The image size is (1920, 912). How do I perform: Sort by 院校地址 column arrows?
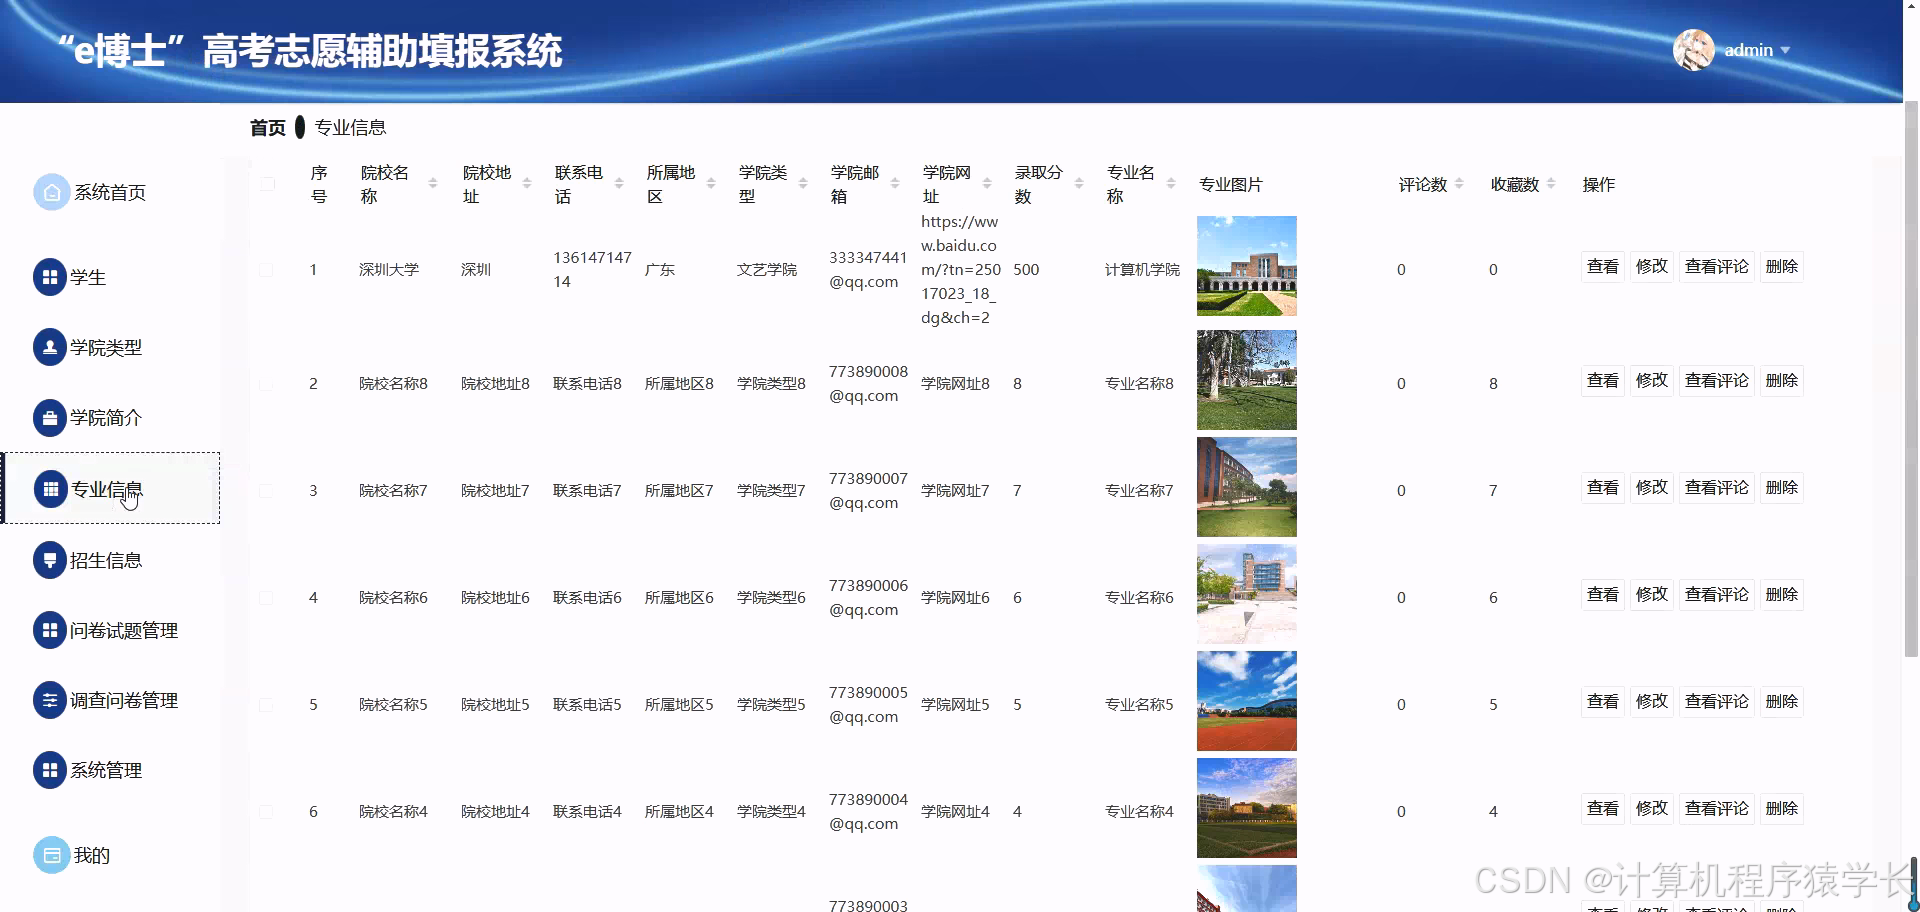[527, 184]
